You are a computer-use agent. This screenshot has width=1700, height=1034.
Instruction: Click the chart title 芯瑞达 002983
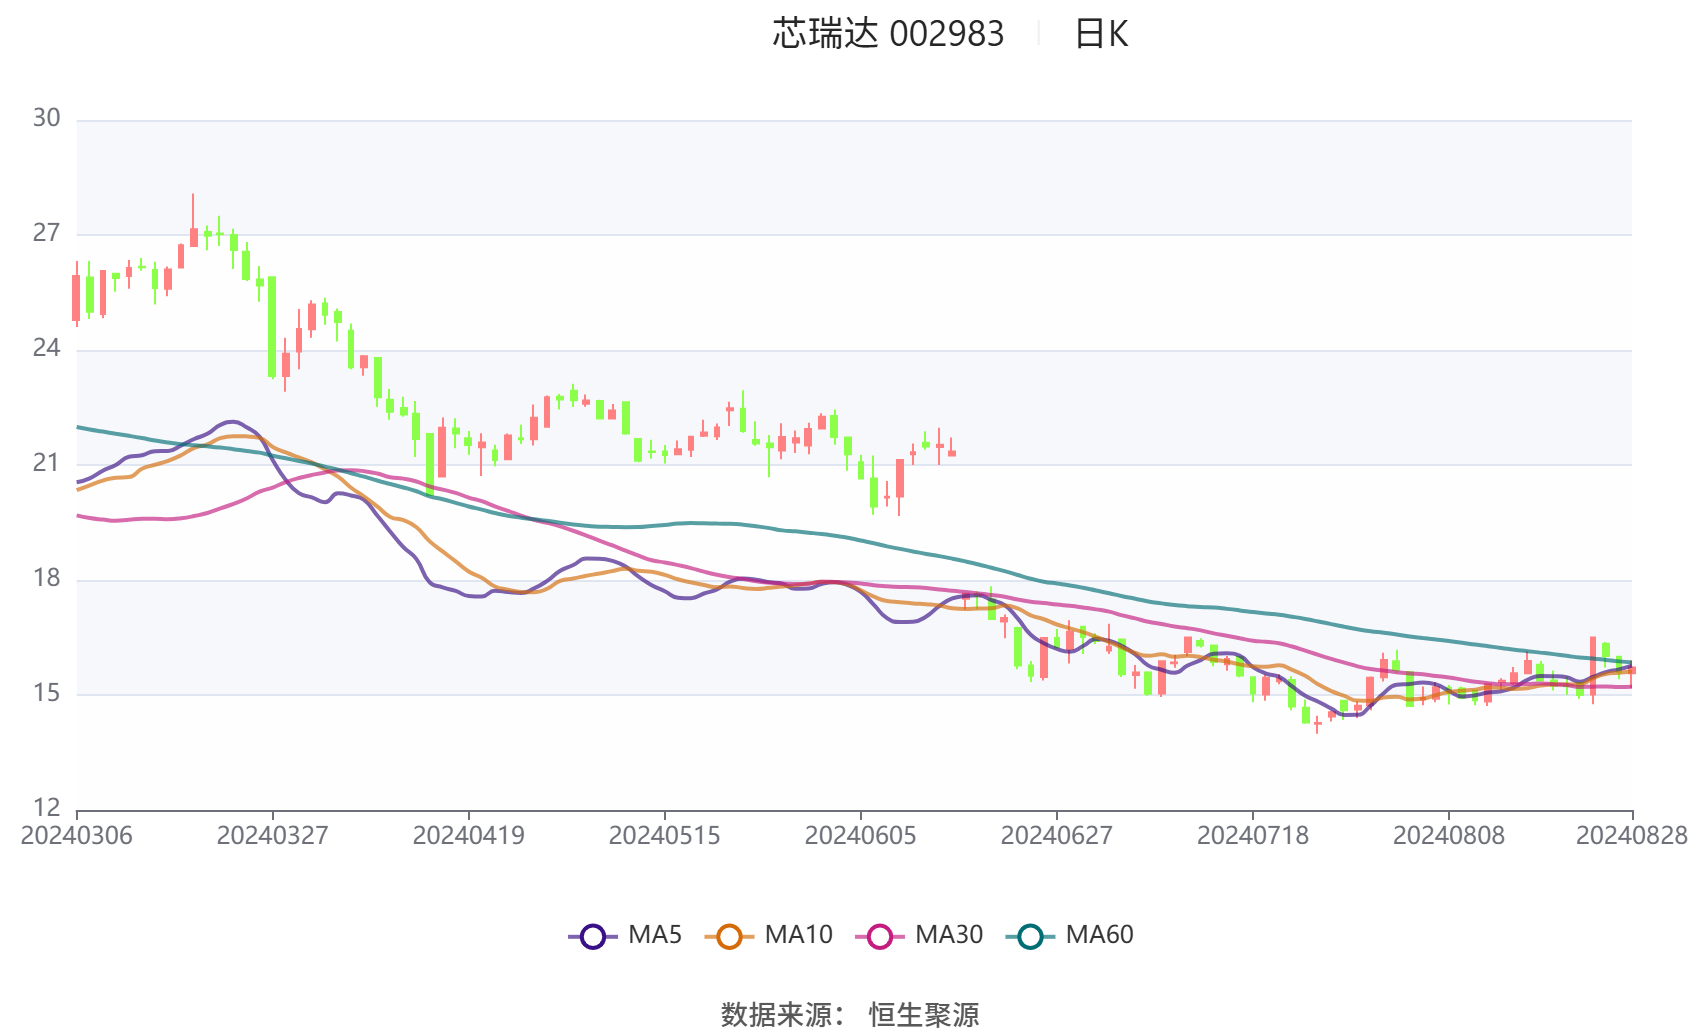(888, 34)
